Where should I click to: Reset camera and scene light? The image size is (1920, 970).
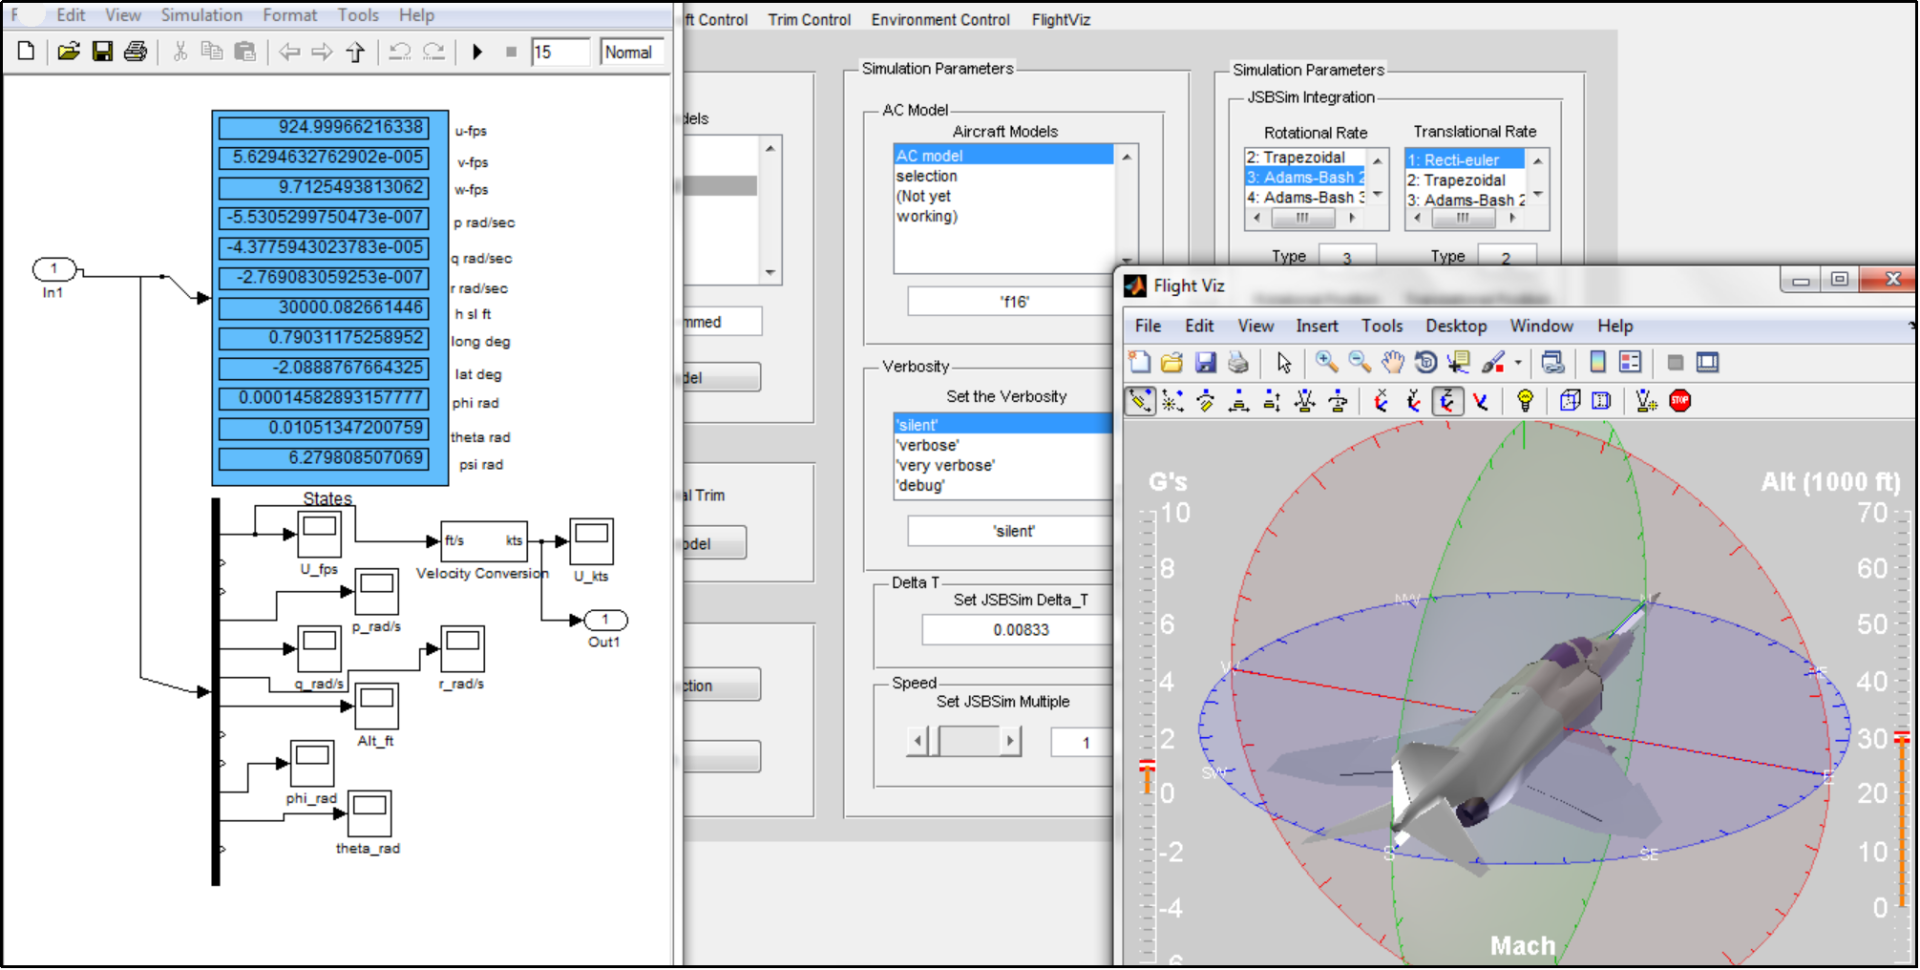point(1646,401)
